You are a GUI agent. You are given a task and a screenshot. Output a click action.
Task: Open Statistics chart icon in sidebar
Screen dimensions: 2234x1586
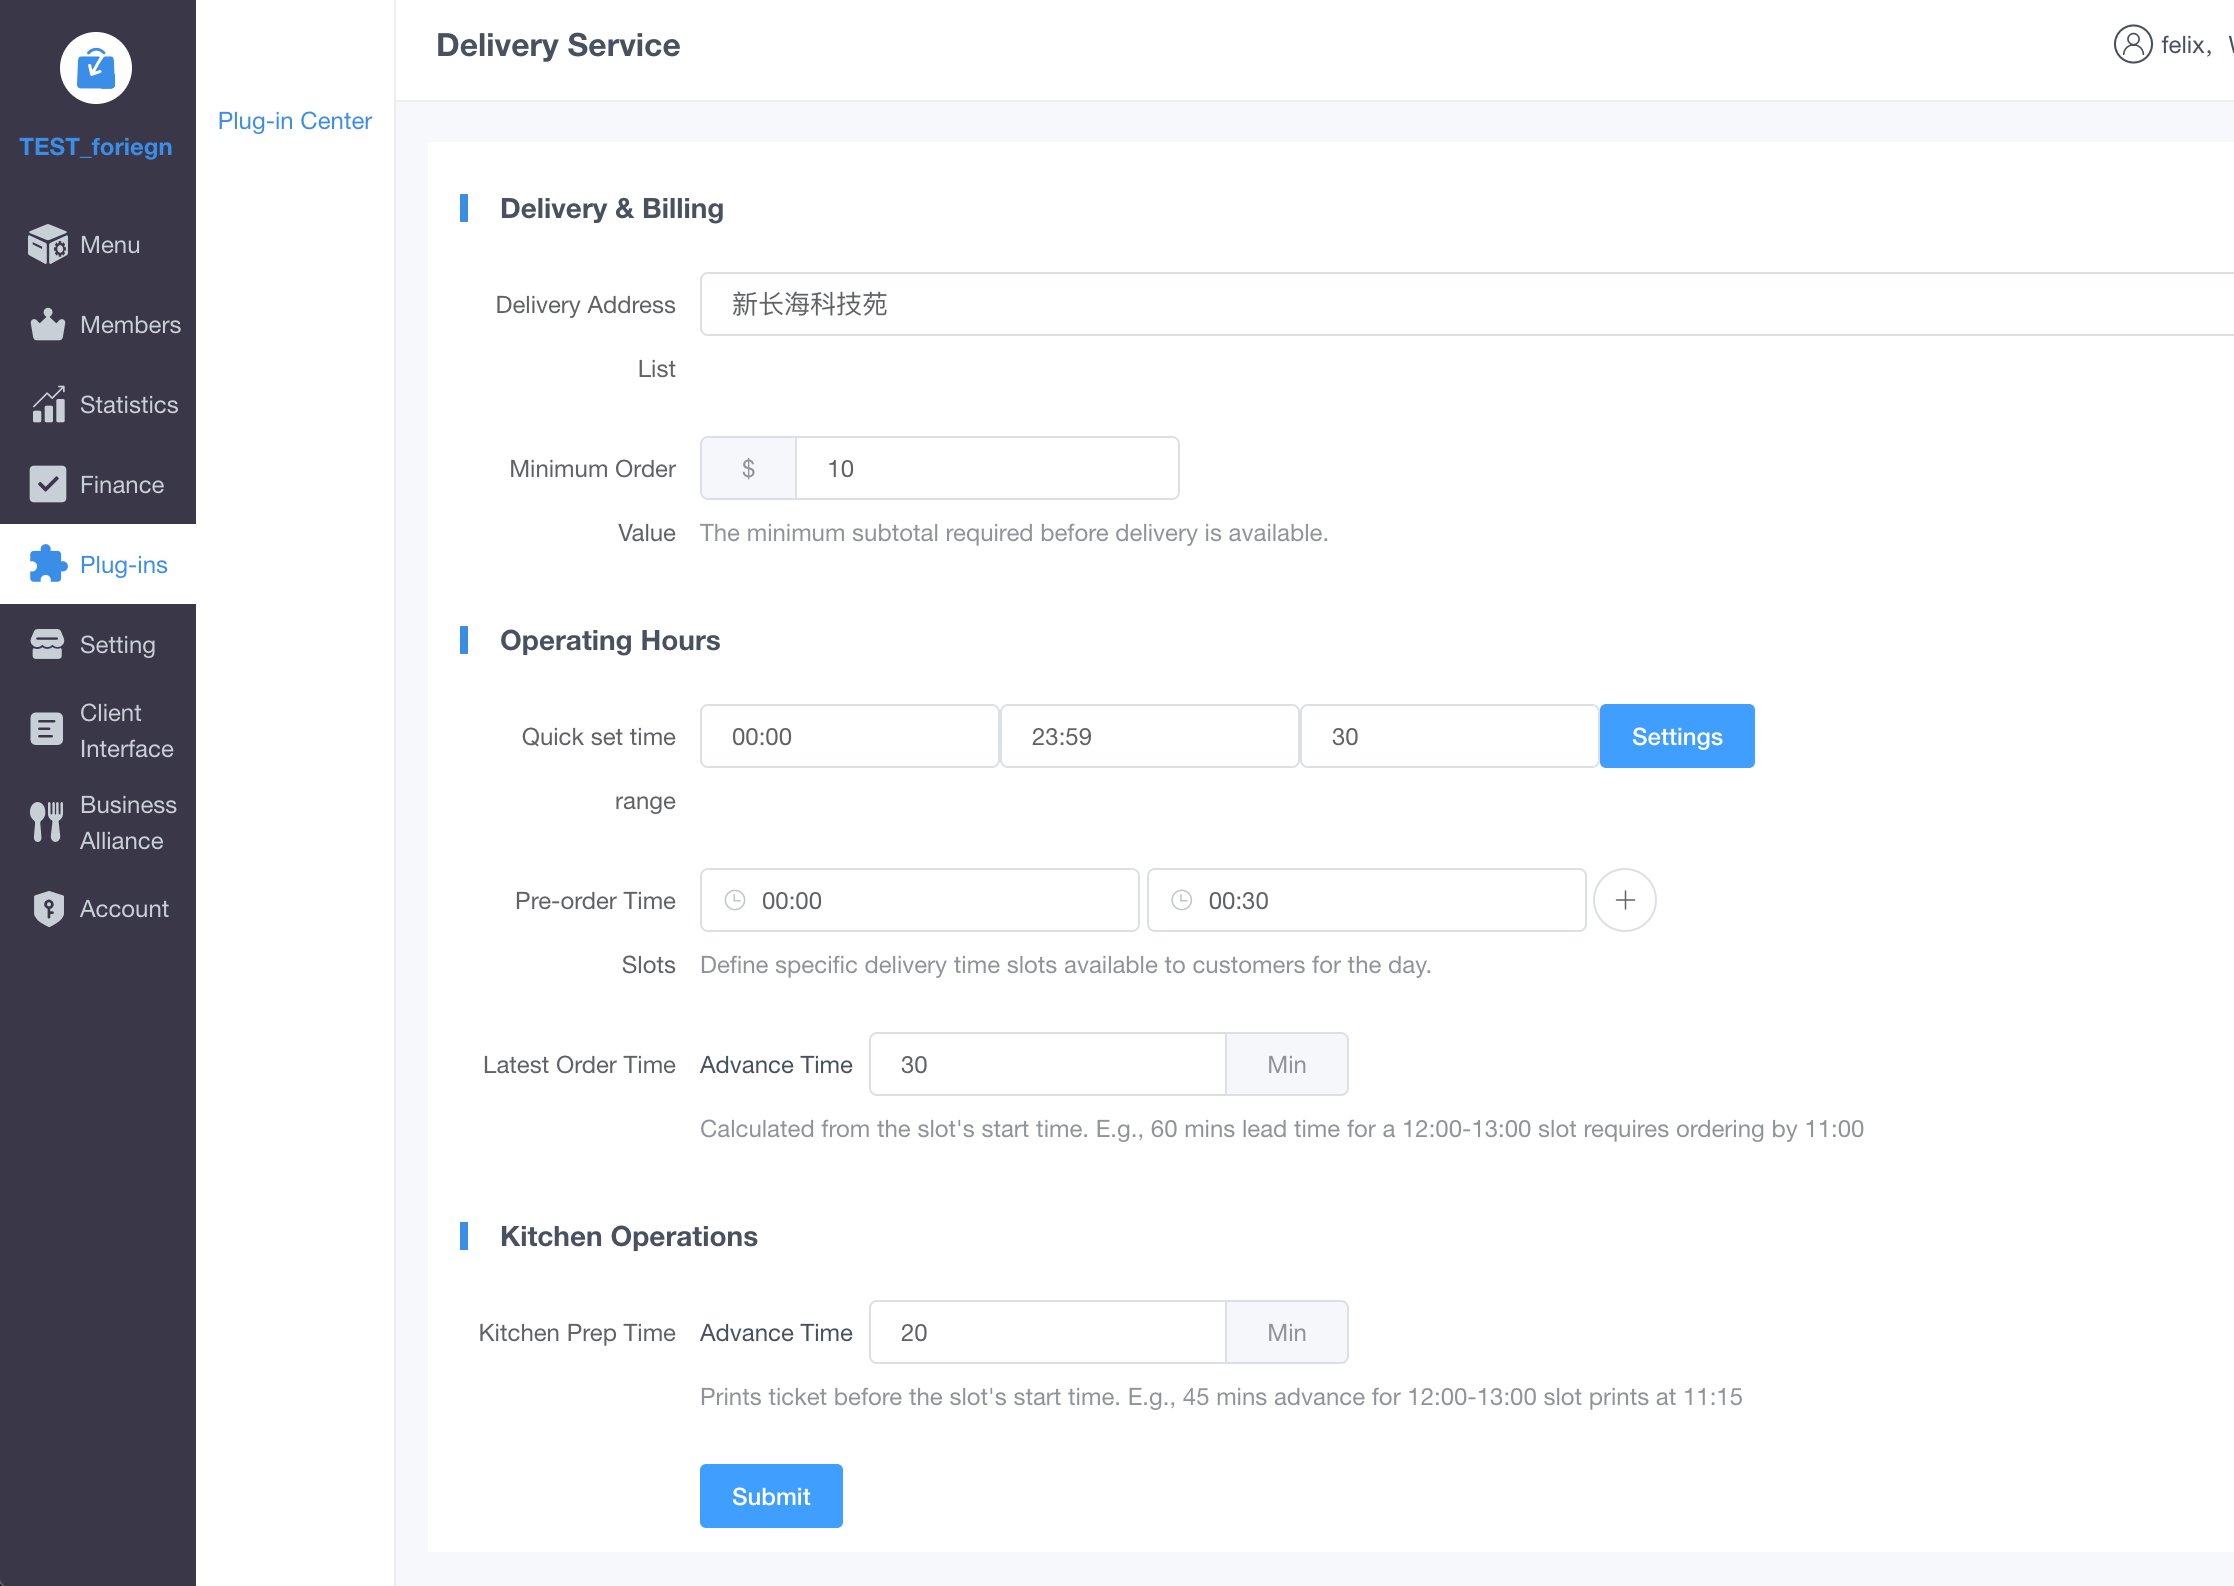coord(47,405)
